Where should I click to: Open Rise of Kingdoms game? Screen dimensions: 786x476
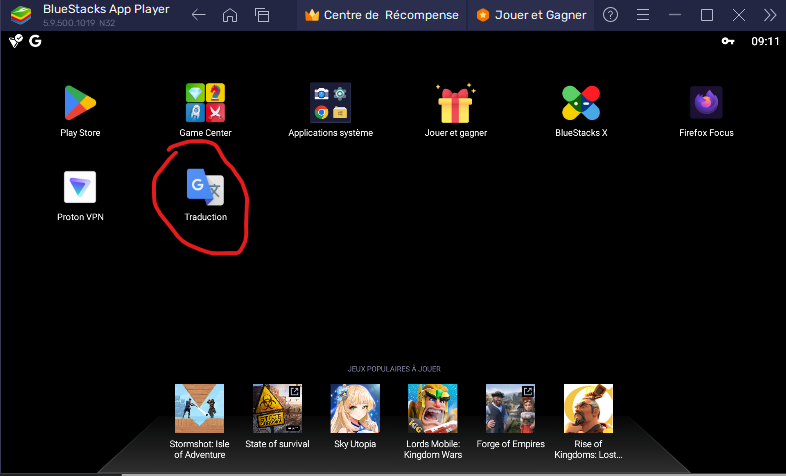(x=588, y=408)
